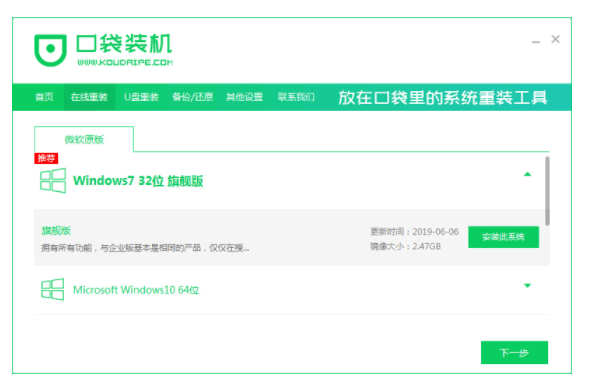The width and height of the screenshot is (591, 388).
Task: Click the description 拥有所有功能 text
Action: tap(145, 248)
